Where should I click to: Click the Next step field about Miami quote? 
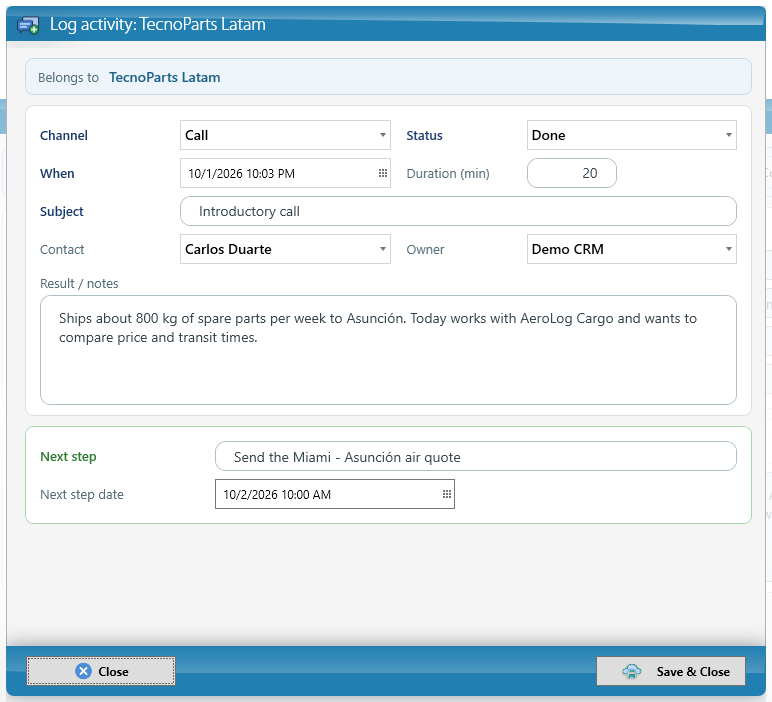coord(476,456)
